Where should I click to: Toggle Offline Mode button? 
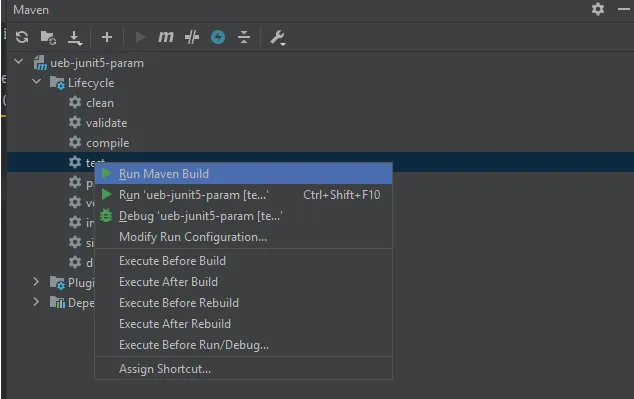point(218,37)
